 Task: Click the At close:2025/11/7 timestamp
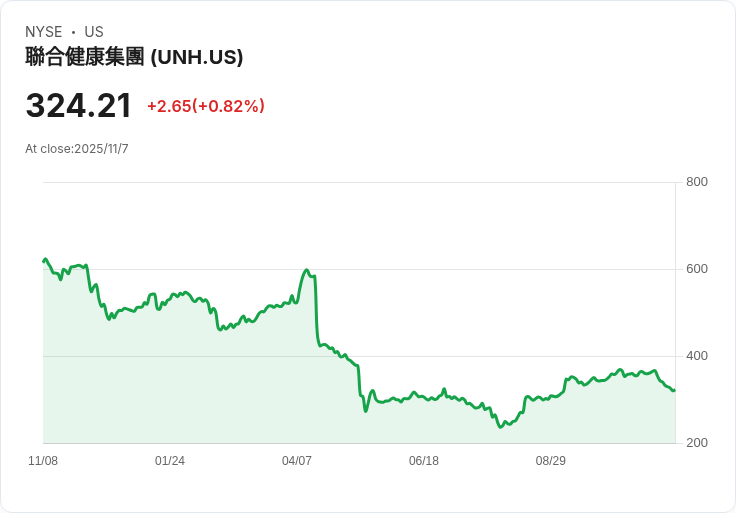click(77, 149)
